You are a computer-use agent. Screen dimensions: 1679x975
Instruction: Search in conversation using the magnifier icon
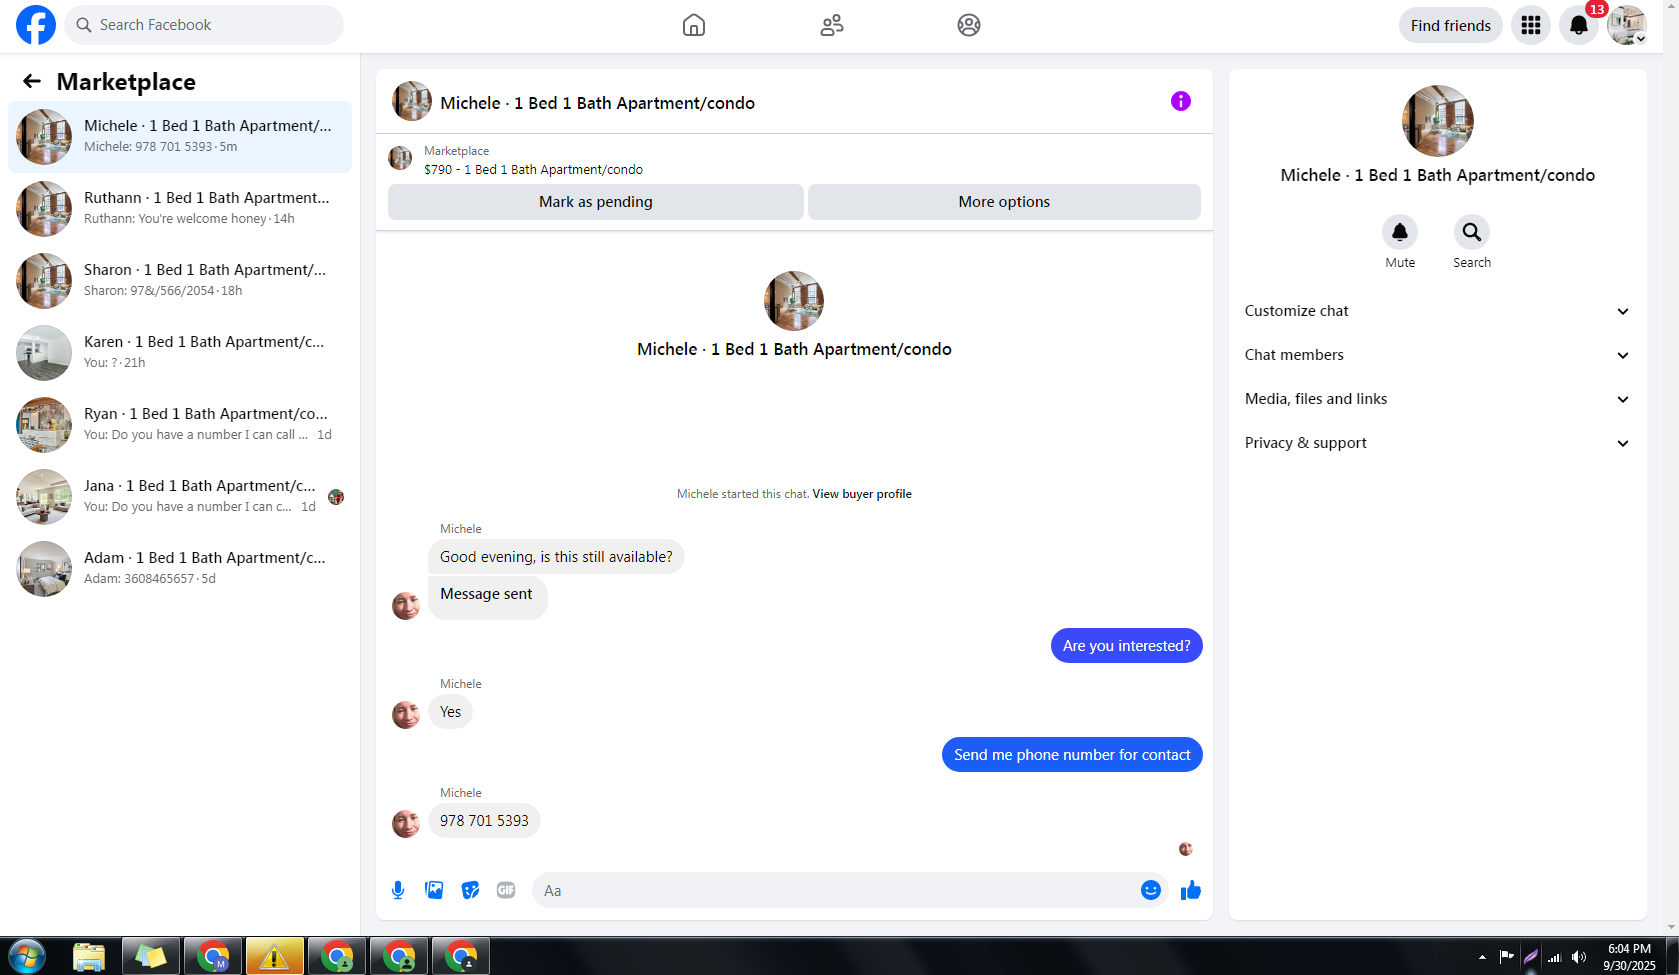tap(1472, 232)
